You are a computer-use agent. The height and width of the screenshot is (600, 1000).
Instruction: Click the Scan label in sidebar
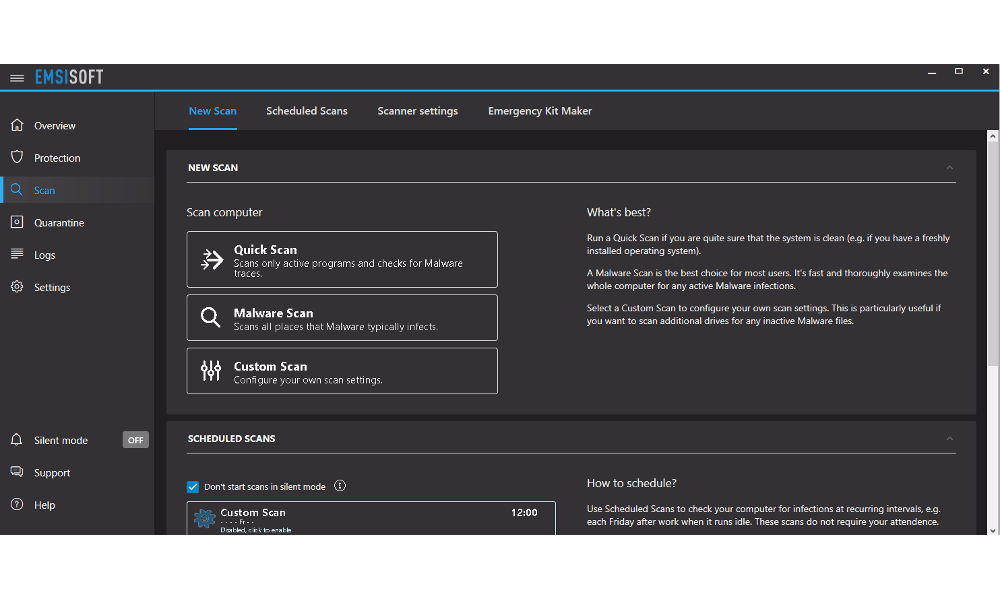(x=45, y=190)
